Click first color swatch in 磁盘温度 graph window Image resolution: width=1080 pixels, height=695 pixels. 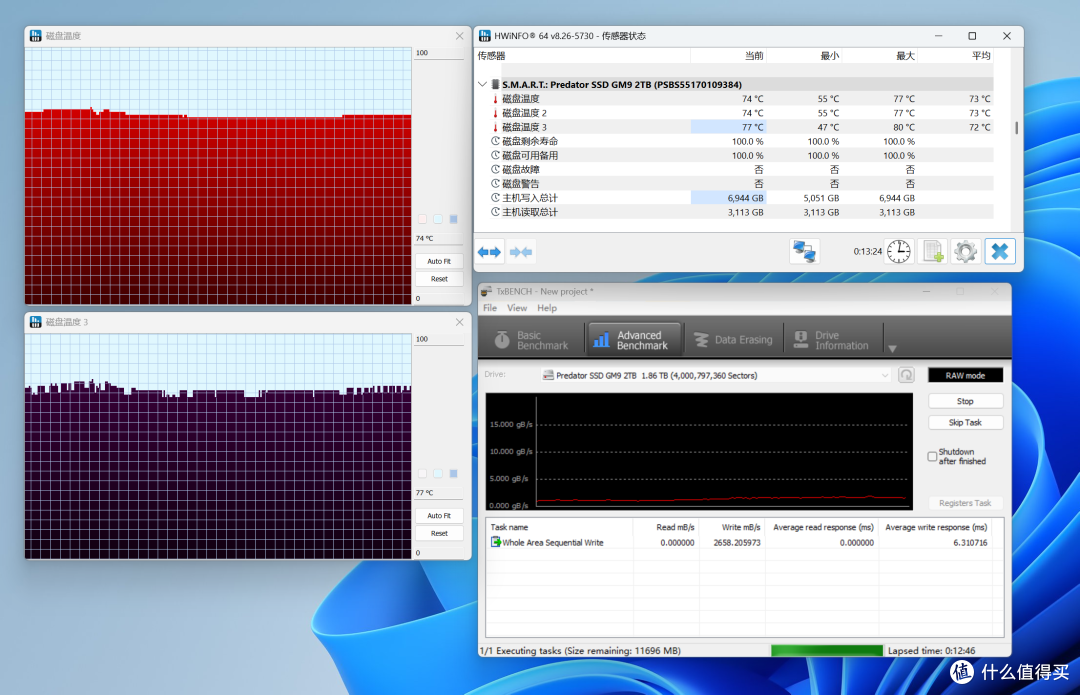[422, 219]
